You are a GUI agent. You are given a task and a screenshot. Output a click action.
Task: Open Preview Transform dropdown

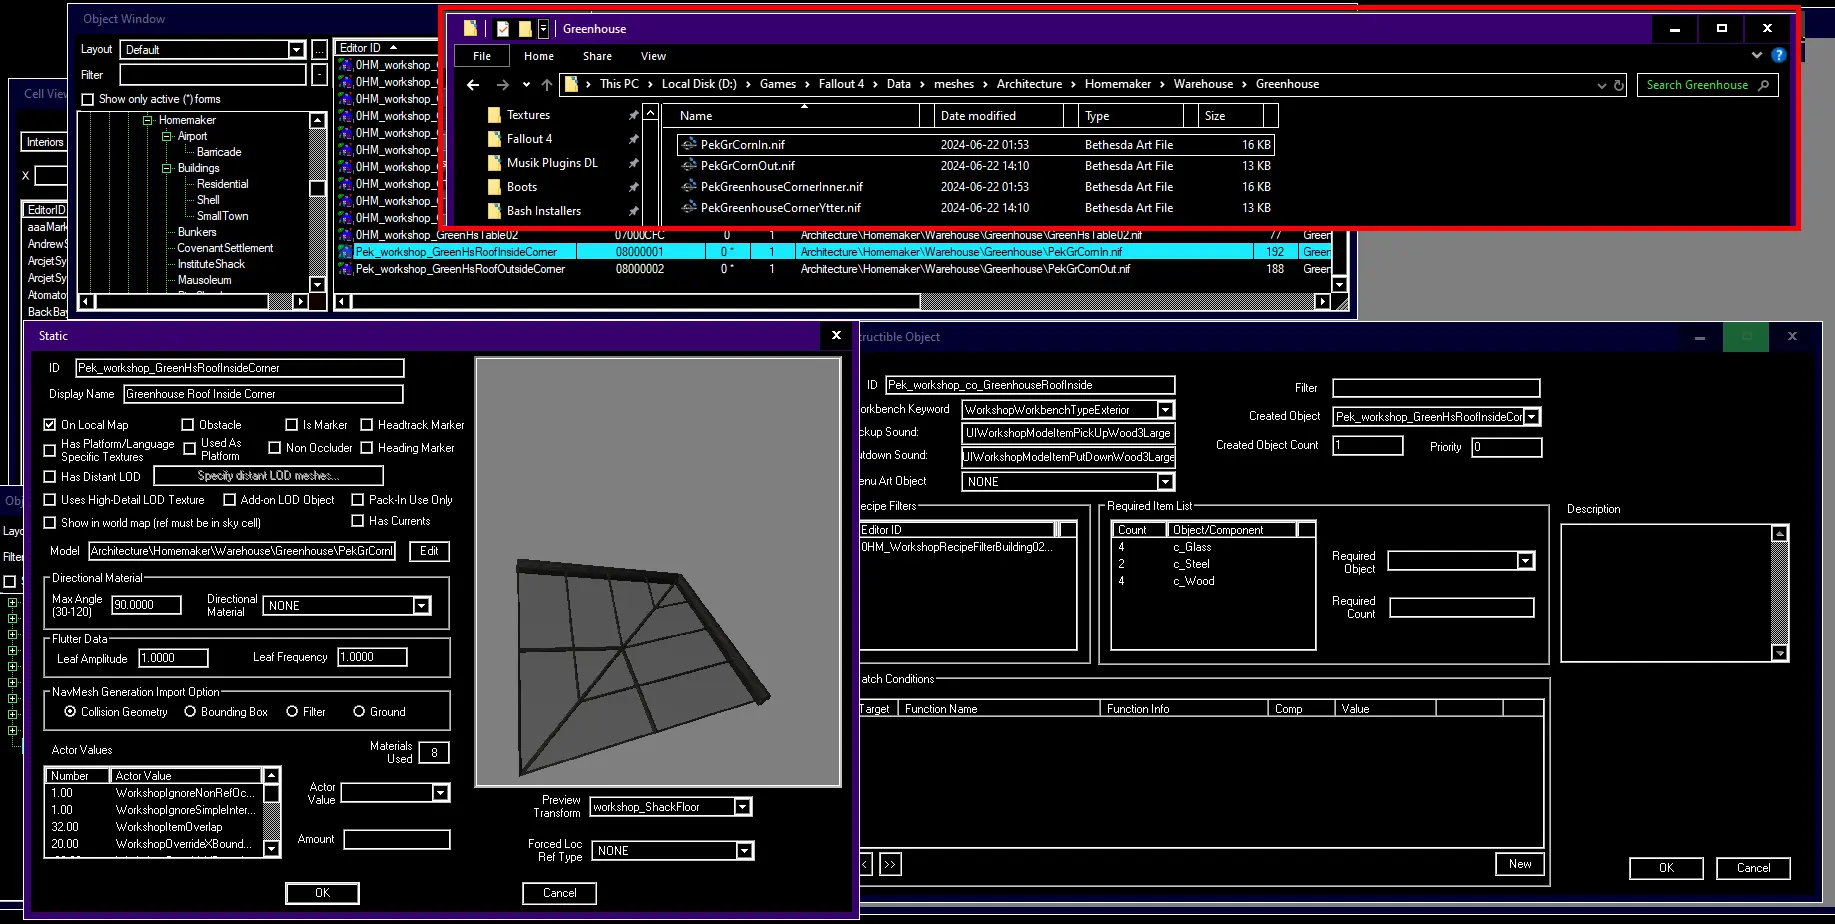coord(742,807)
